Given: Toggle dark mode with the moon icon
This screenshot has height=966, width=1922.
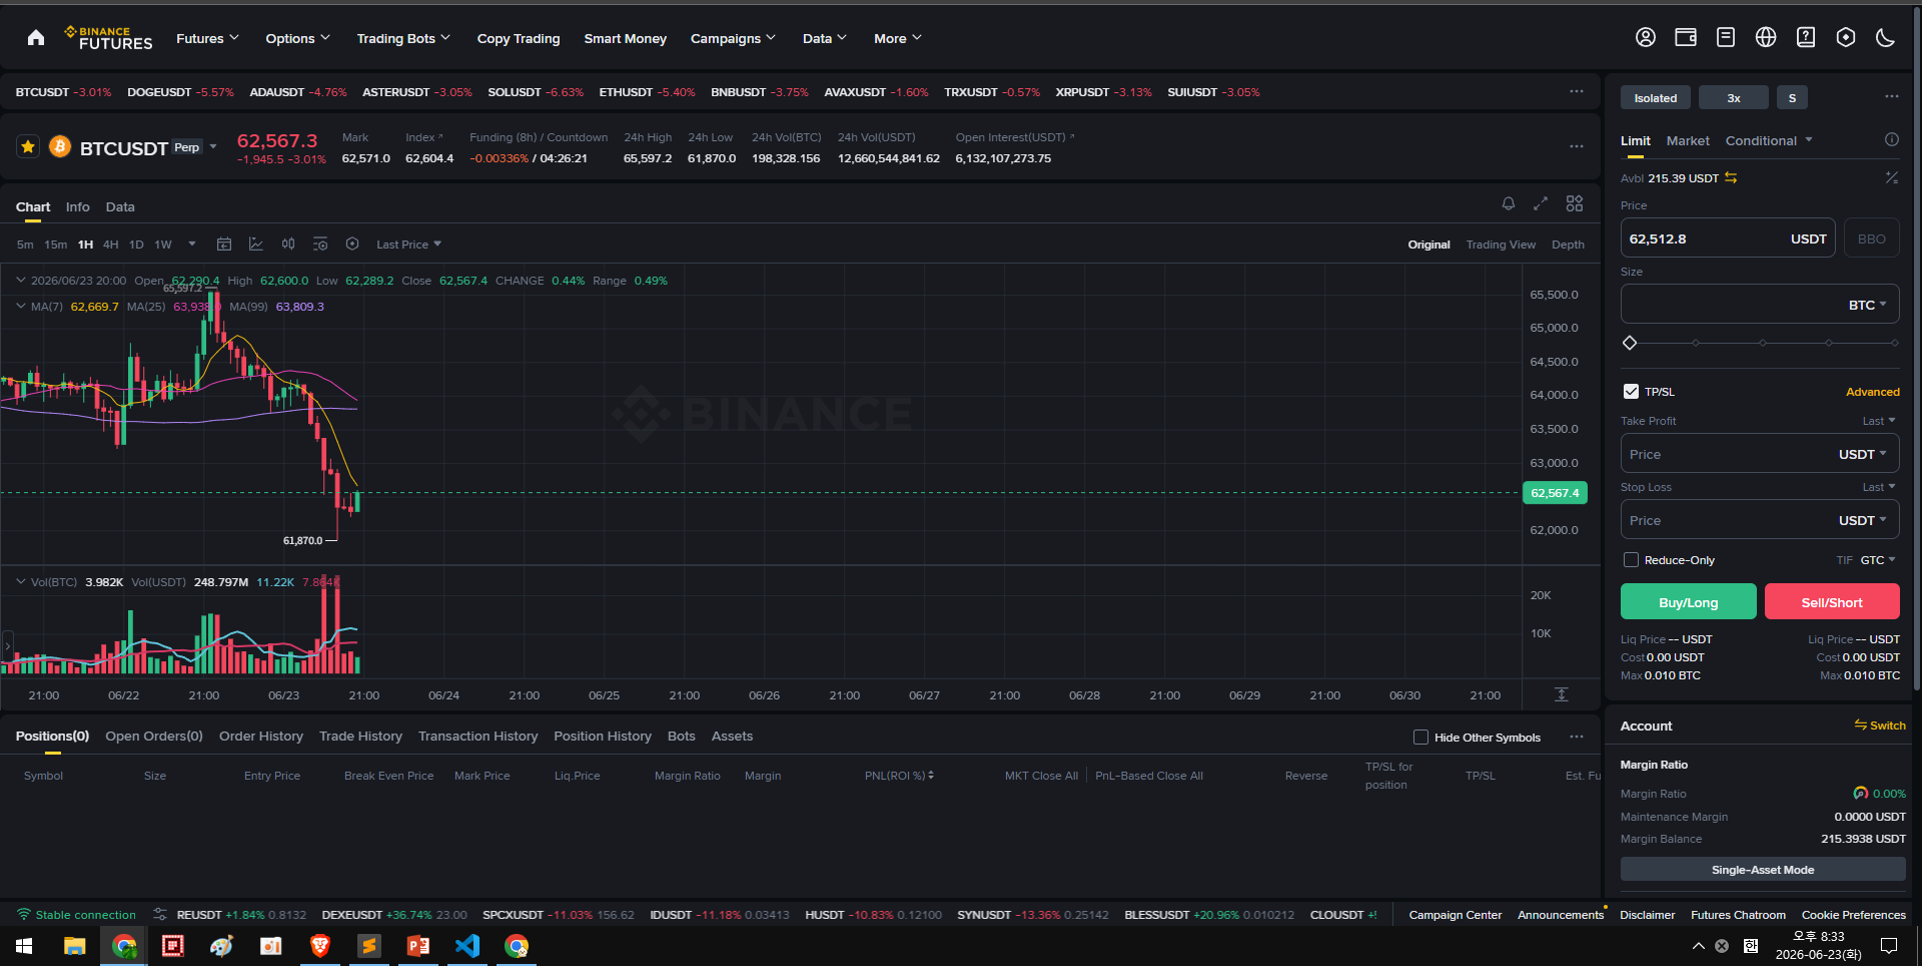Looking at the screenshot, I should (x=1885, y=38).
